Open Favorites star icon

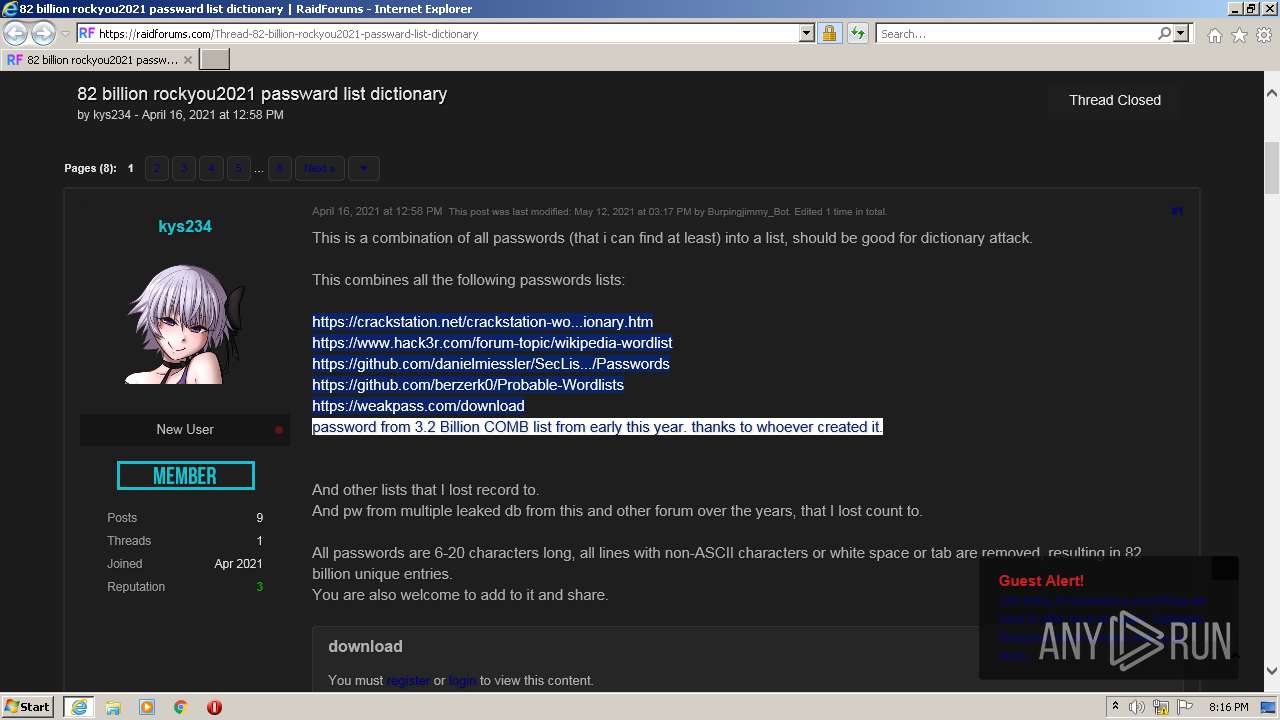tap(1239, 35)
